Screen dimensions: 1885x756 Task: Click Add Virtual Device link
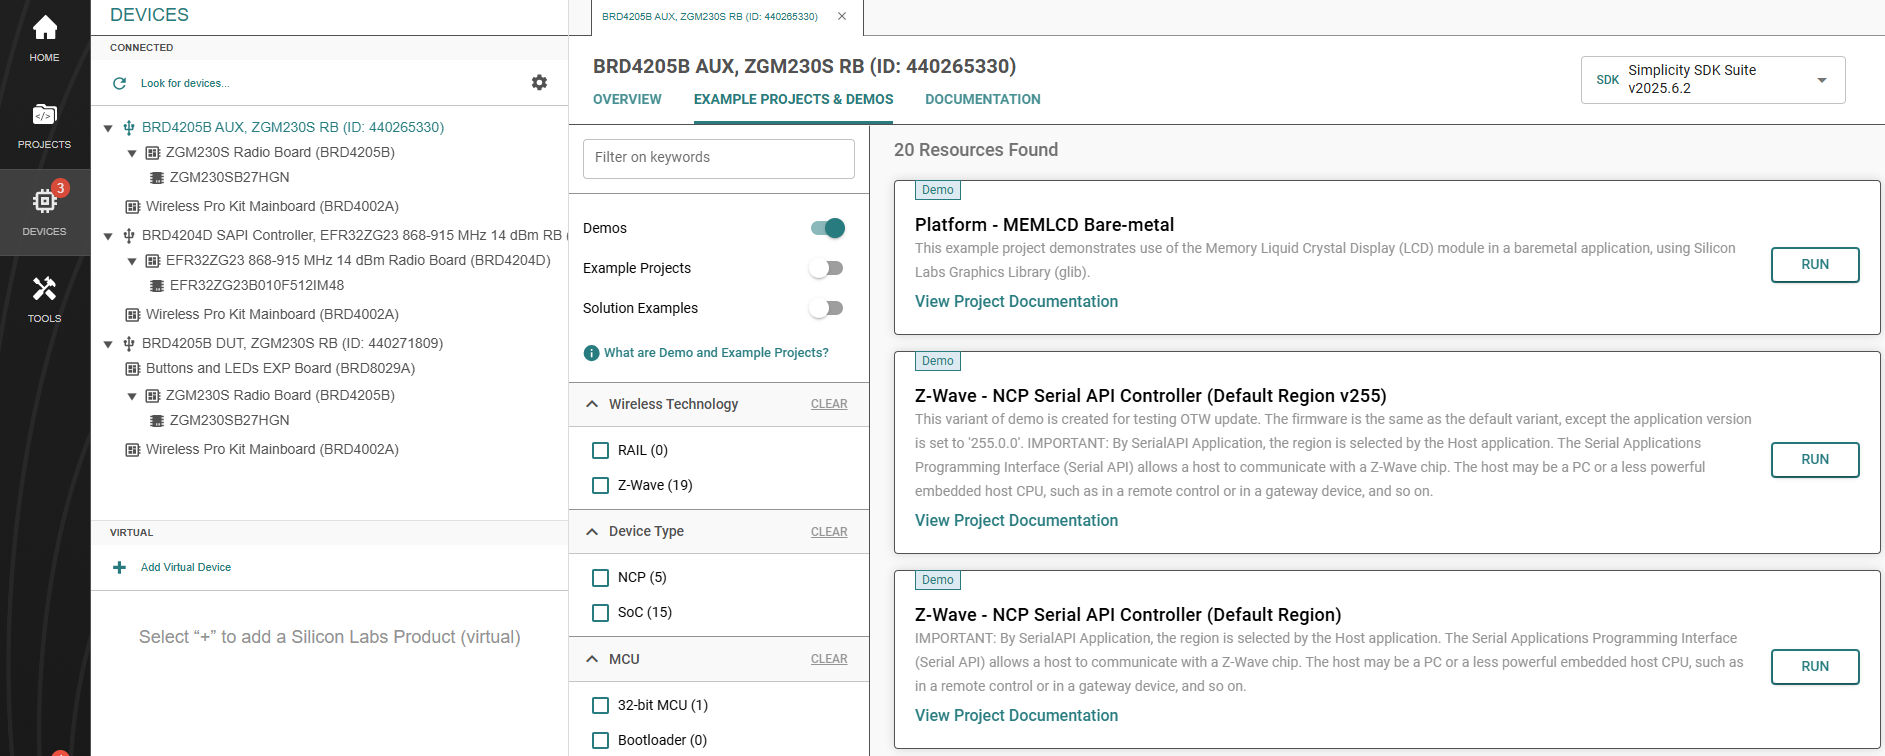click(x=186, y=568)
